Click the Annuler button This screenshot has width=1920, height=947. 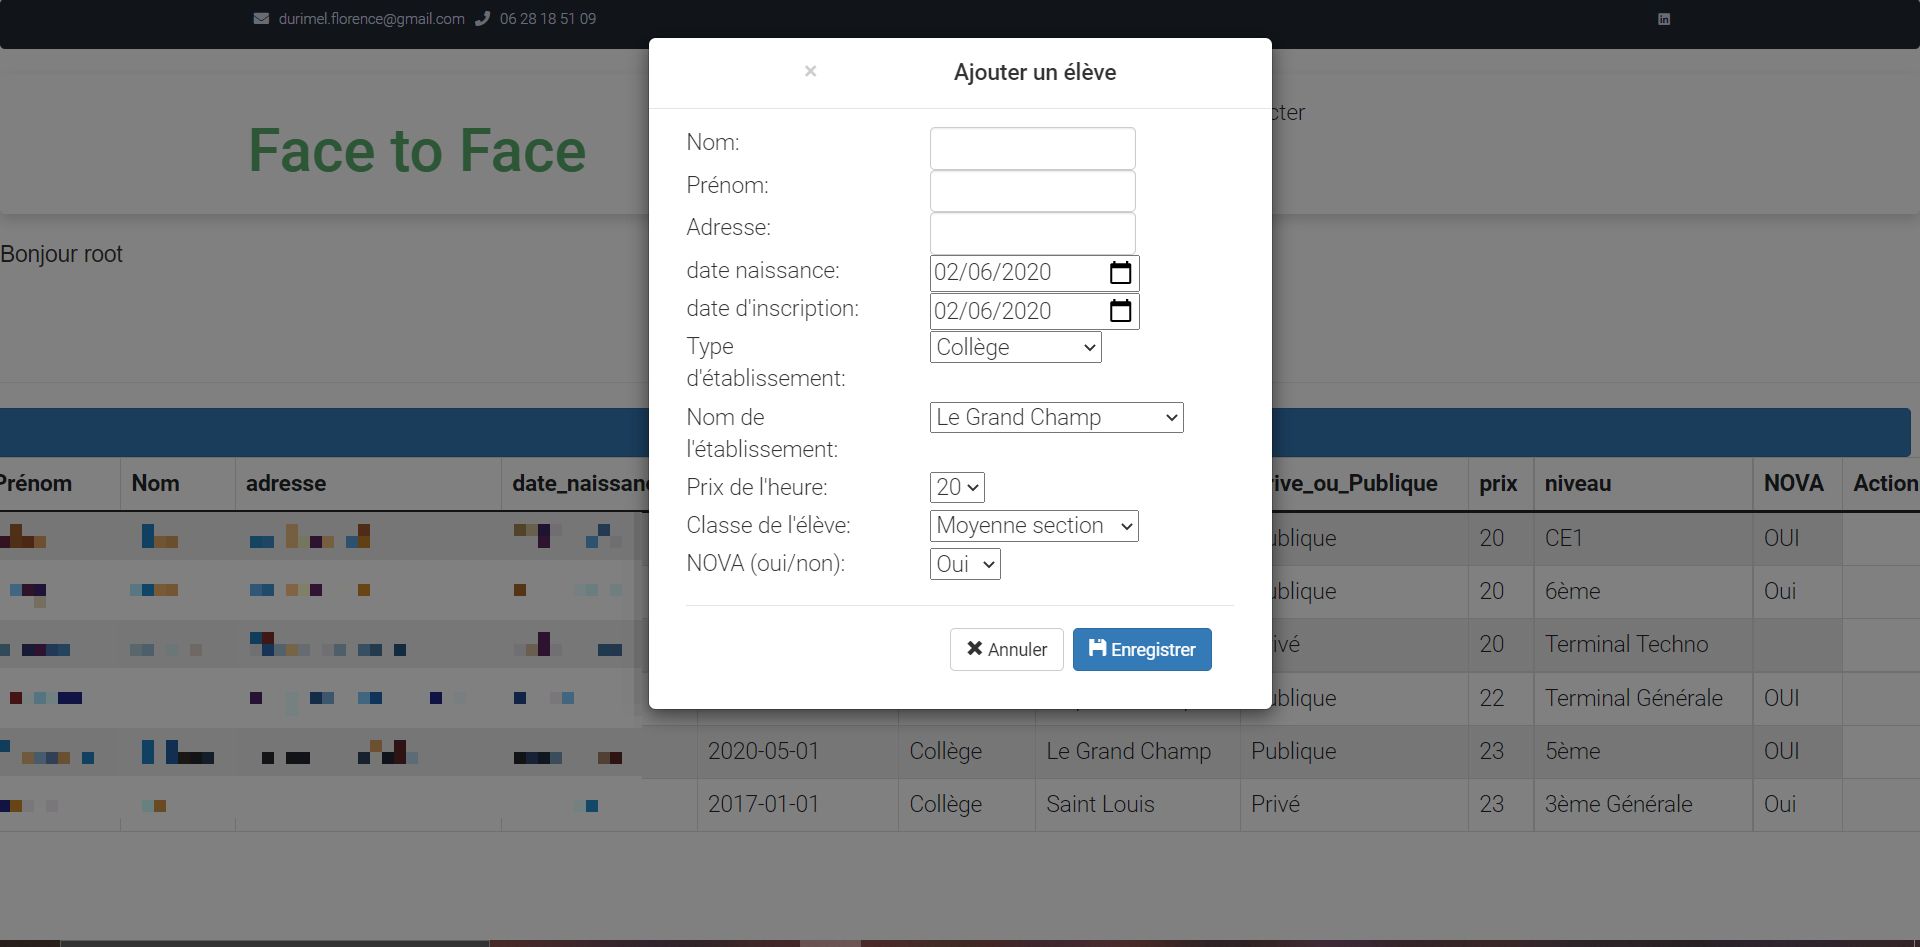click(1006, 649)
